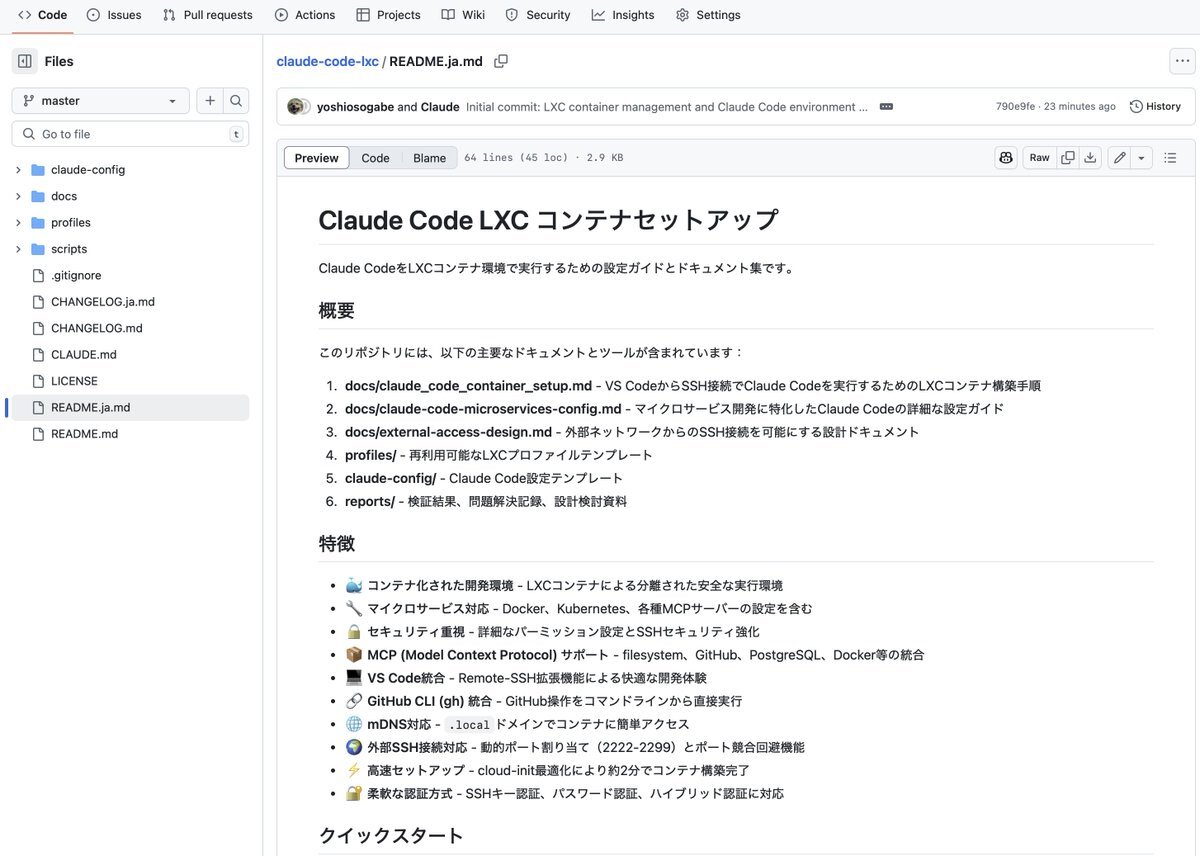Expand the claude-config folder chevron
1200x856 pixels.
click(x=18, y=170)
